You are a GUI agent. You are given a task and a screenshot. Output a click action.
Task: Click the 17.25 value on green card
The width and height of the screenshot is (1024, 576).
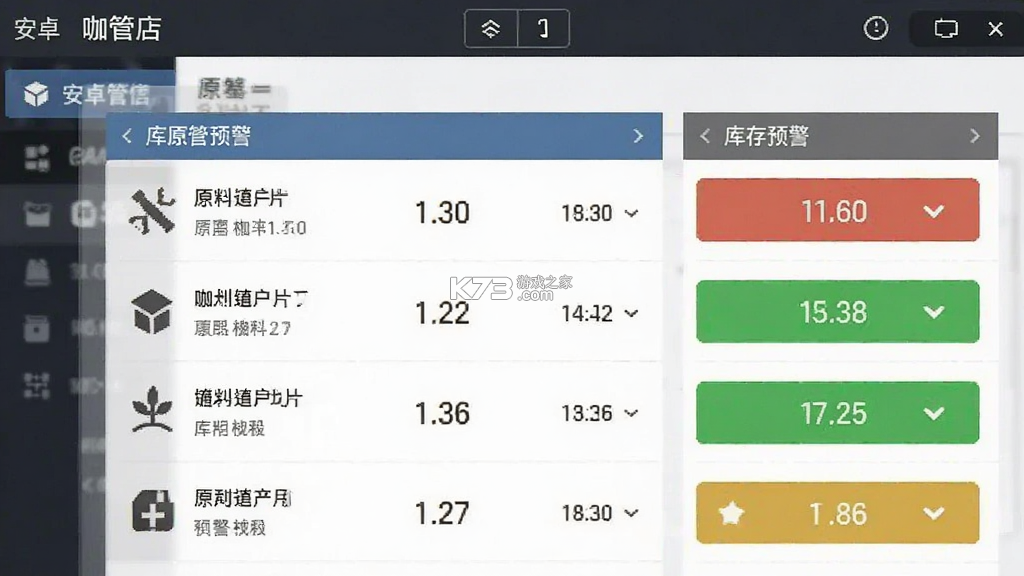pos(834,413)
